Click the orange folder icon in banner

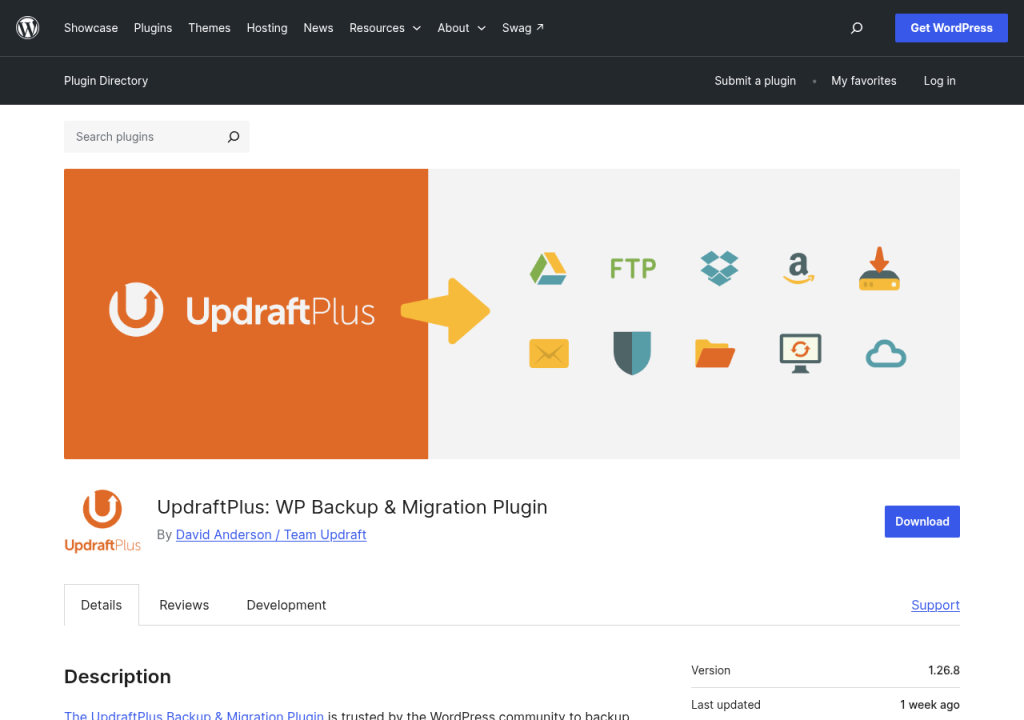tap(715, 353)
